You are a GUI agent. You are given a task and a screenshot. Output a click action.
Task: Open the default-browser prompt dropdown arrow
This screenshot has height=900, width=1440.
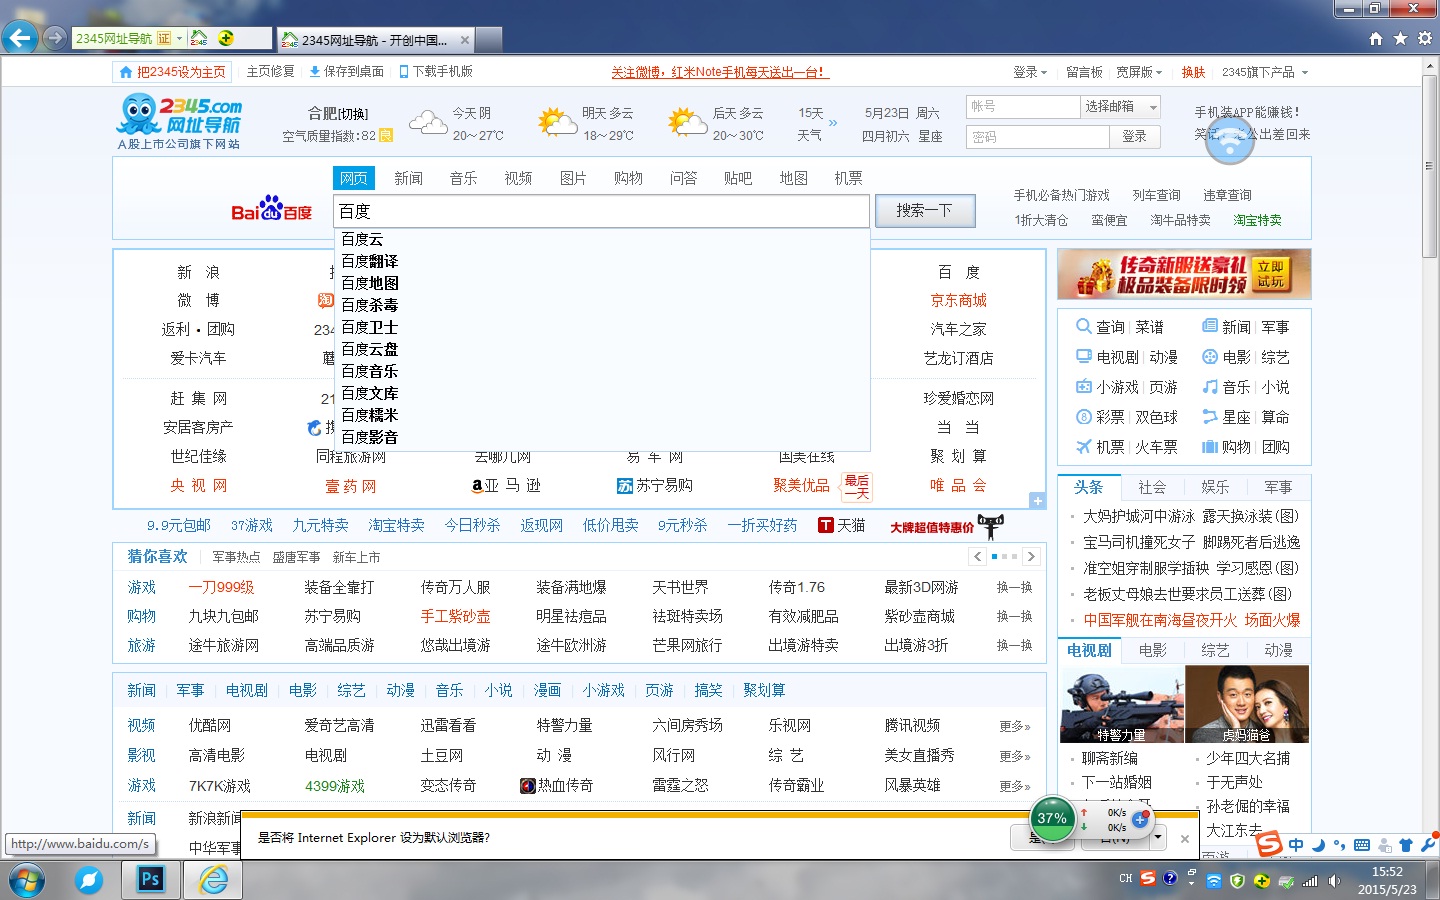pos(1158,836)
